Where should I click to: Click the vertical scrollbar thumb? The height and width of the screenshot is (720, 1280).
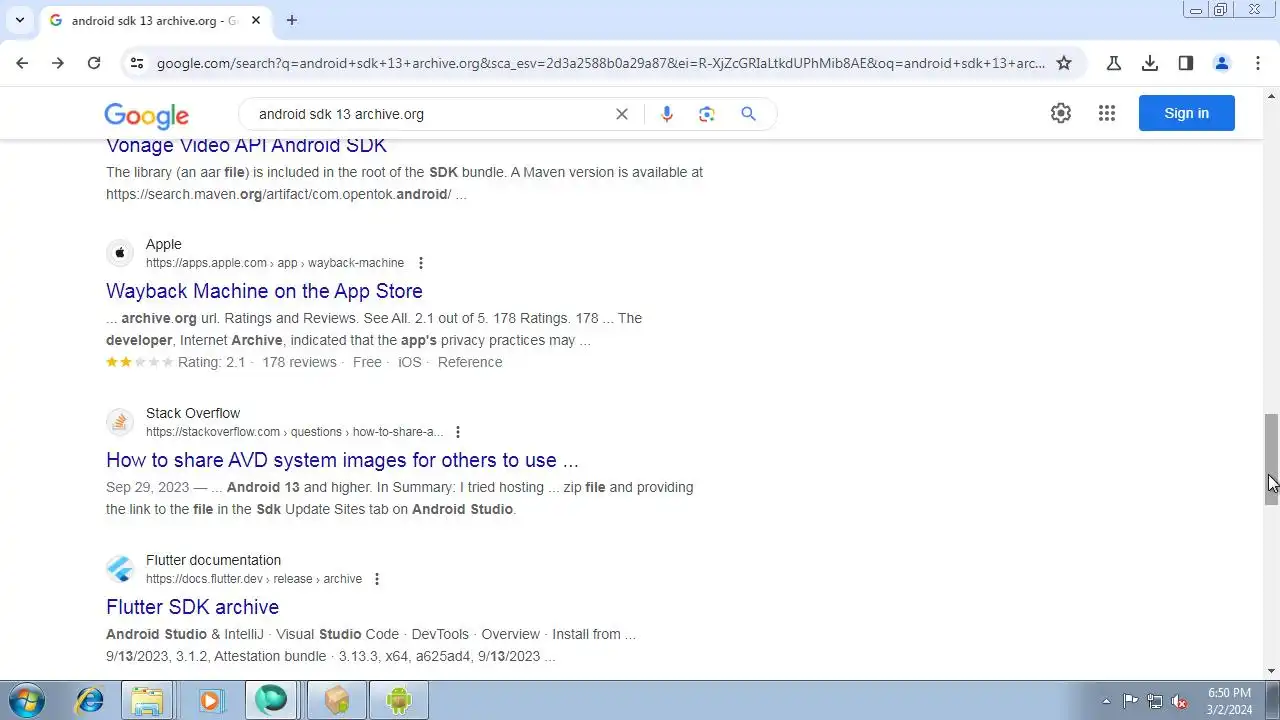(x=1271, y=459)
